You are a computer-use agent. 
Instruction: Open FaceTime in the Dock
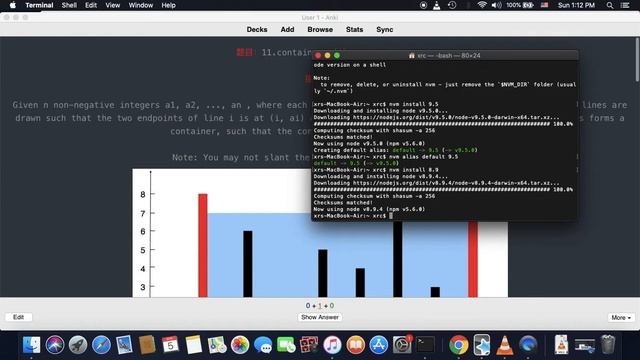coord(286,345)
